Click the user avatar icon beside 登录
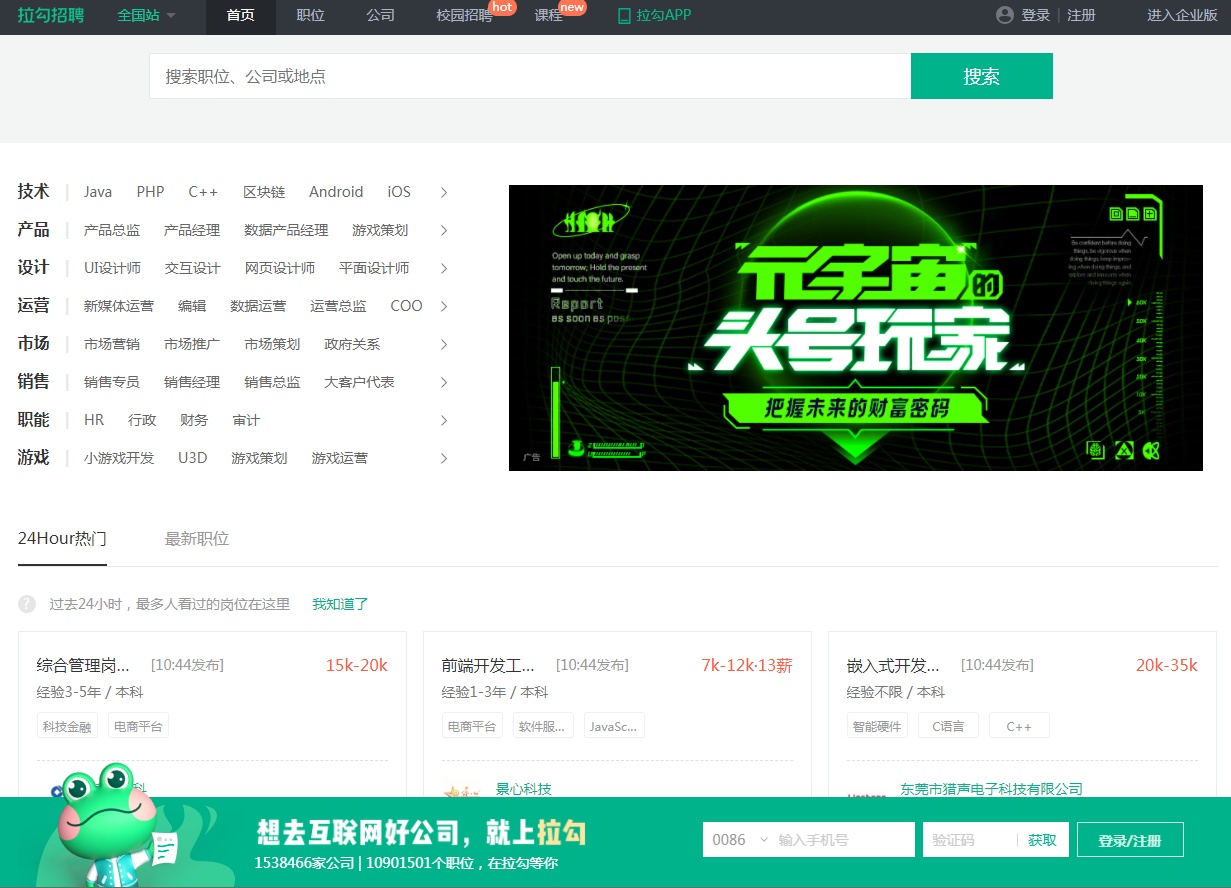The height and width of the screenshot is (888, 1231). pos(1005,15)
